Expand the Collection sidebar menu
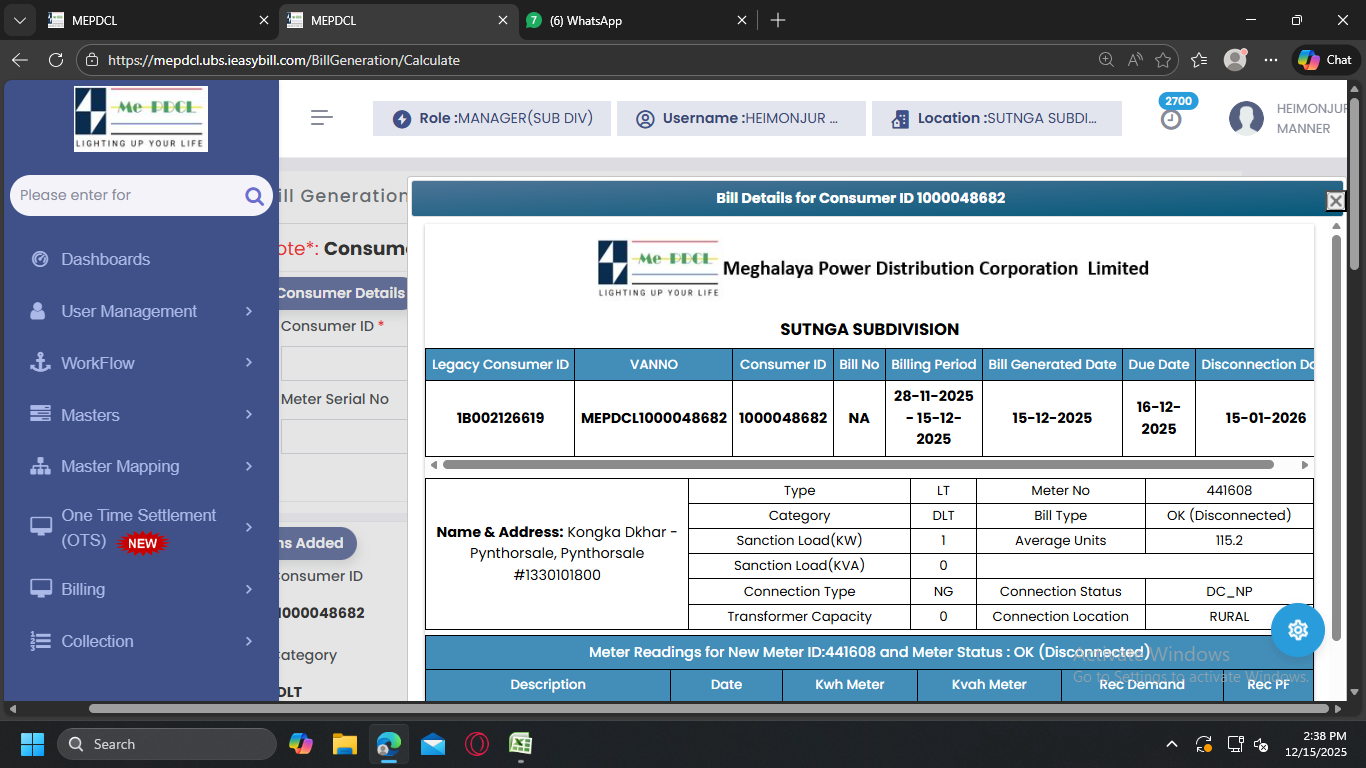This screenshot has width=1366, height=768. pyautogui.click(x=97, y=641)
